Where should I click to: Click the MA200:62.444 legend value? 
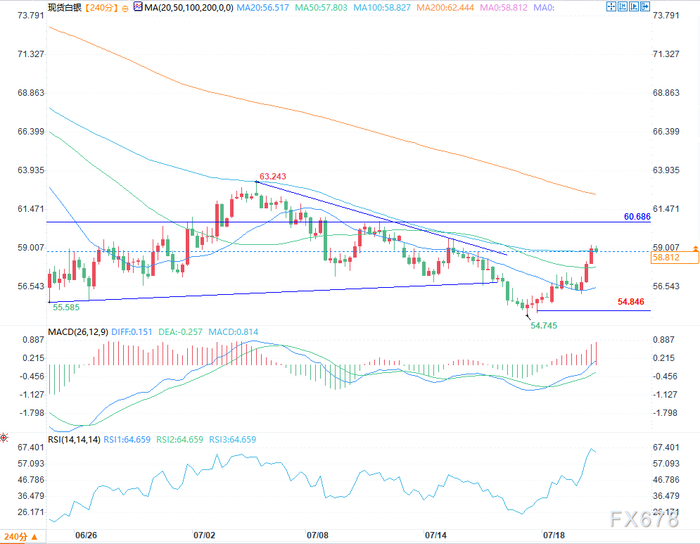tap(445, 8)
